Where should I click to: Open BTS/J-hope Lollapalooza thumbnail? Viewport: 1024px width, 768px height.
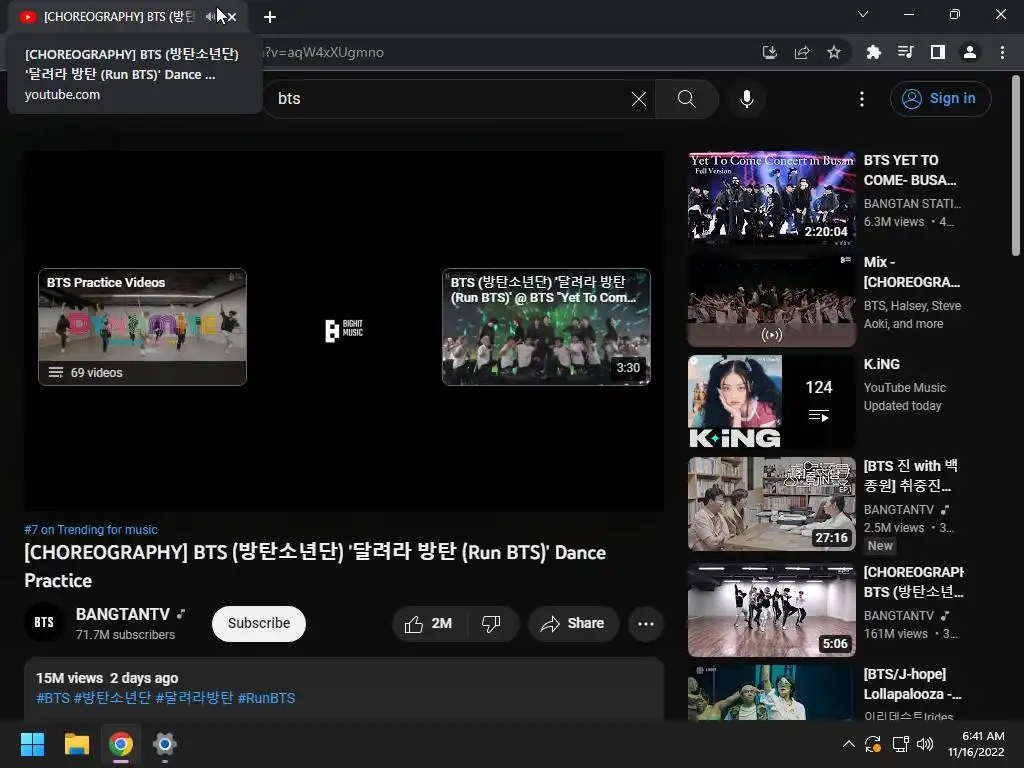click(771, 693)
